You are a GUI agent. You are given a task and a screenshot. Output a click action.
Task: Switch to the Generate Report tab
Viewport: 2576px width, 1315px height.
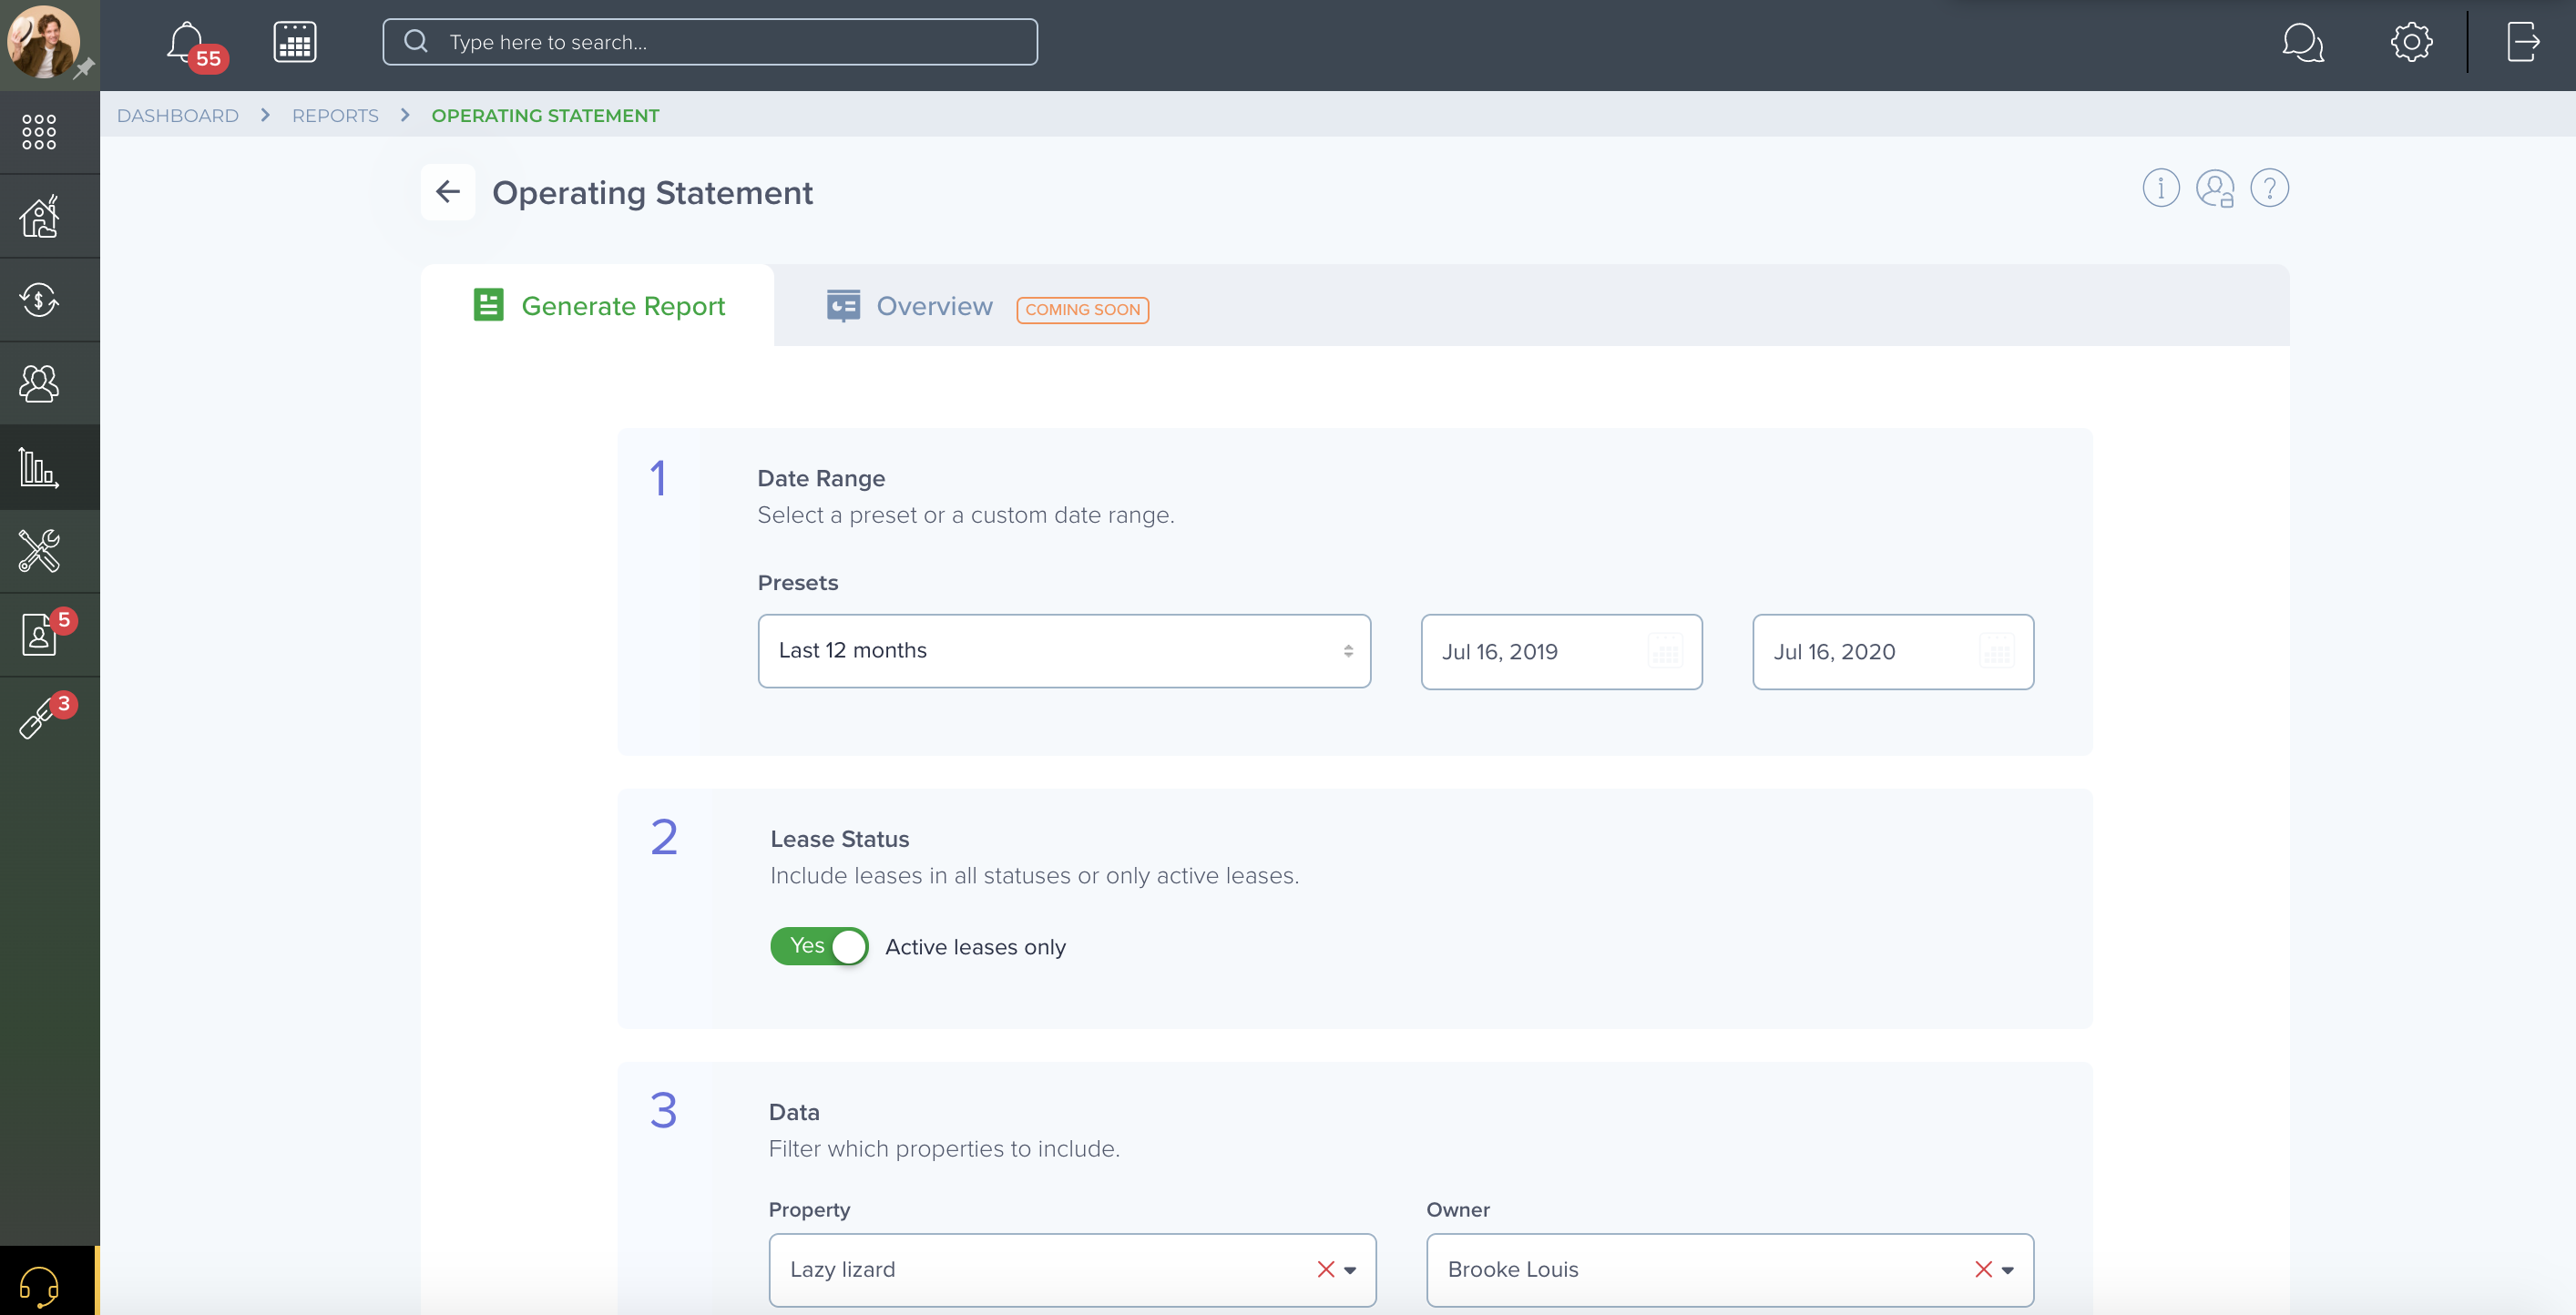tap(598, 306)
